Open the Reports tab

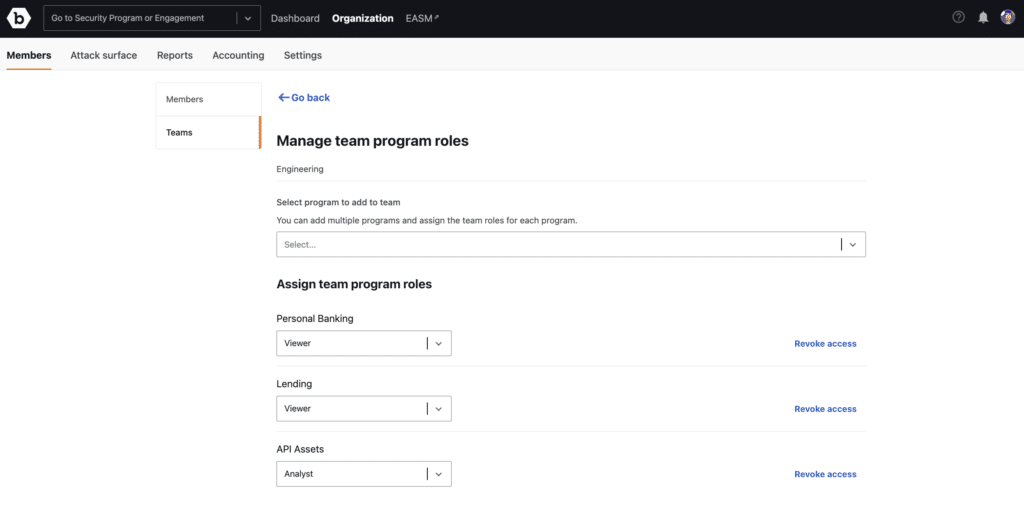pyautogui.click(x=175, y=55)
